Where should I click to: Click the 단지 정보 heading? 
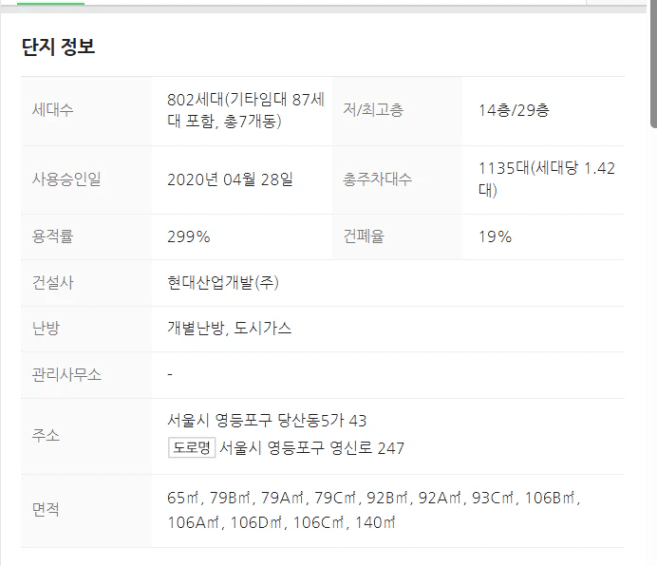point(58,47)
